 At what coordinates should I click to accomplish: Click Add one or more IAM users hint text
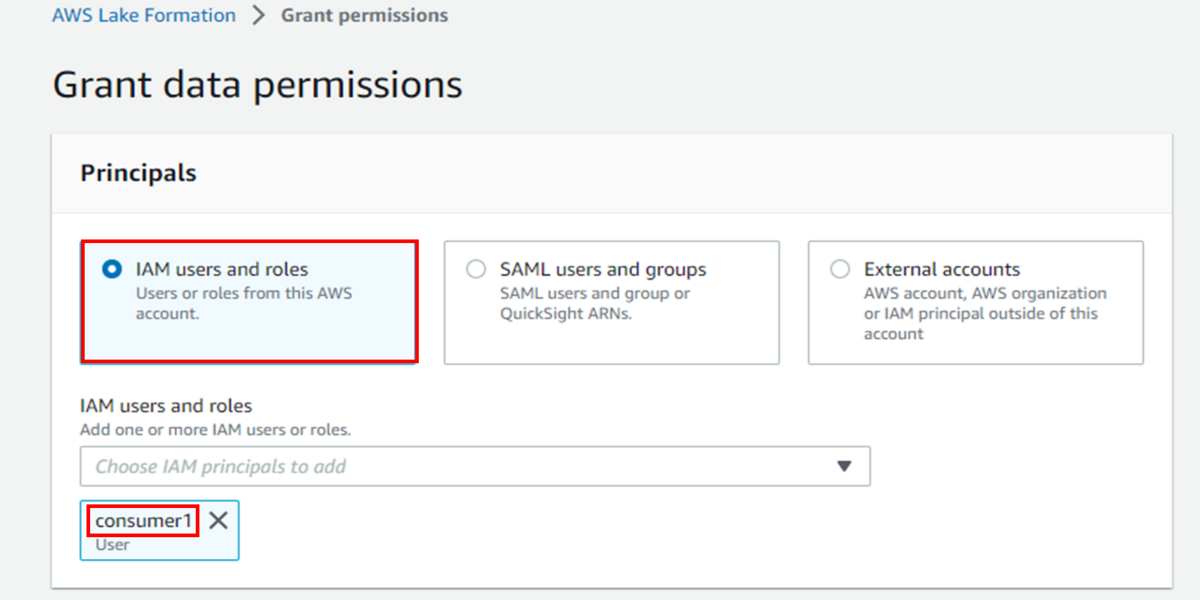(x=215, y=430)
